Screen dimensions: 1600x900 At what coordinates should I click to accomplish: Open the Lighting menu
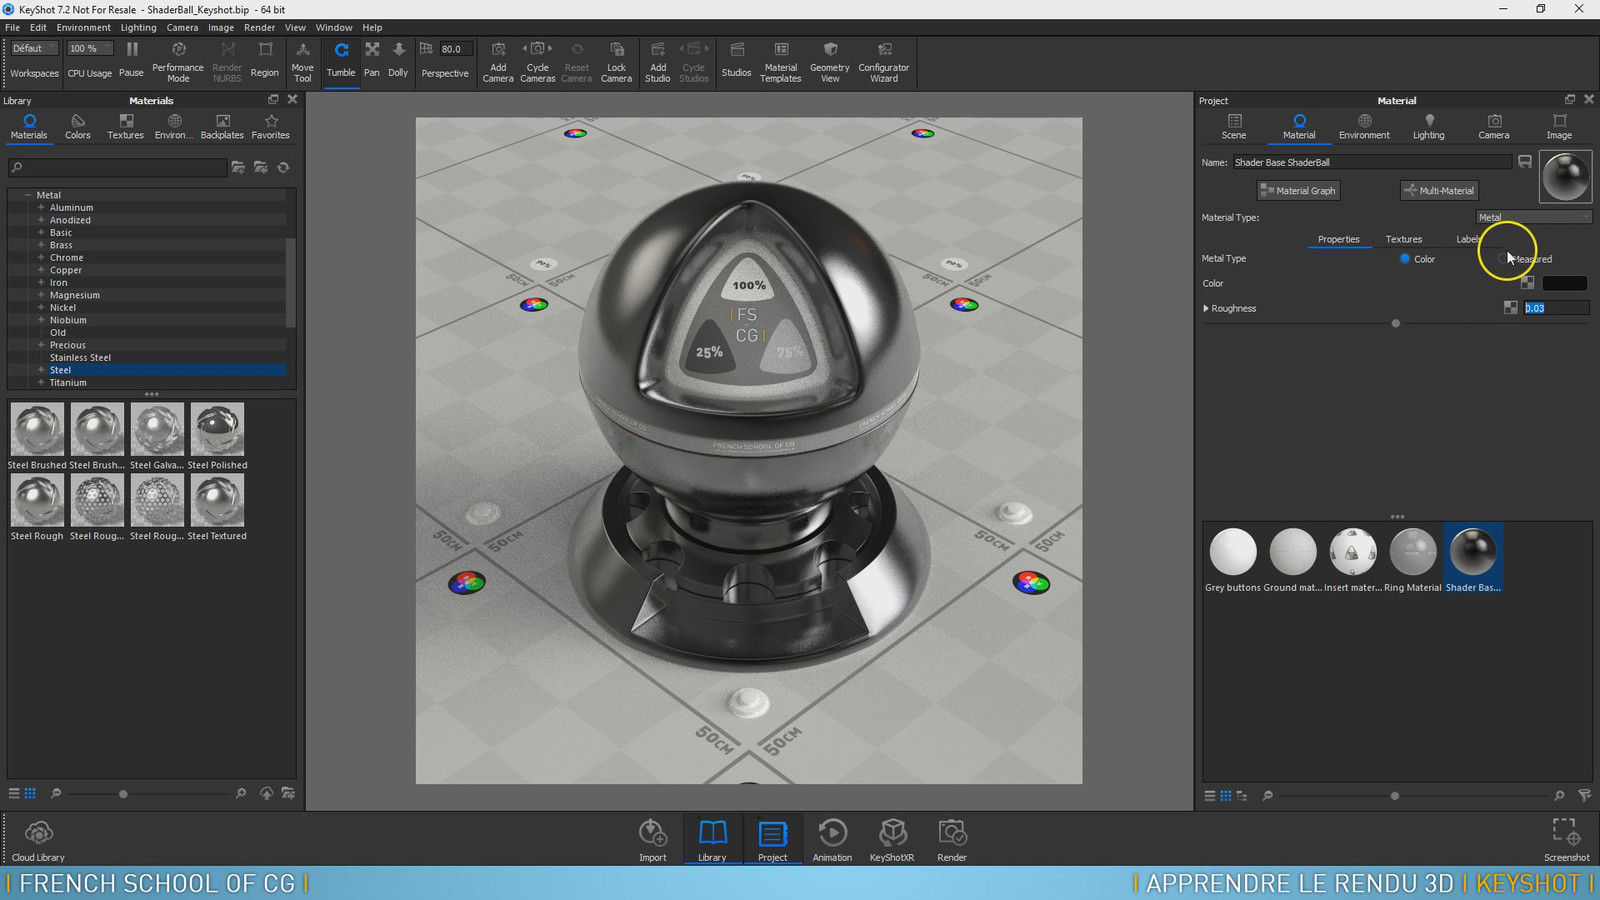point(138,27)
